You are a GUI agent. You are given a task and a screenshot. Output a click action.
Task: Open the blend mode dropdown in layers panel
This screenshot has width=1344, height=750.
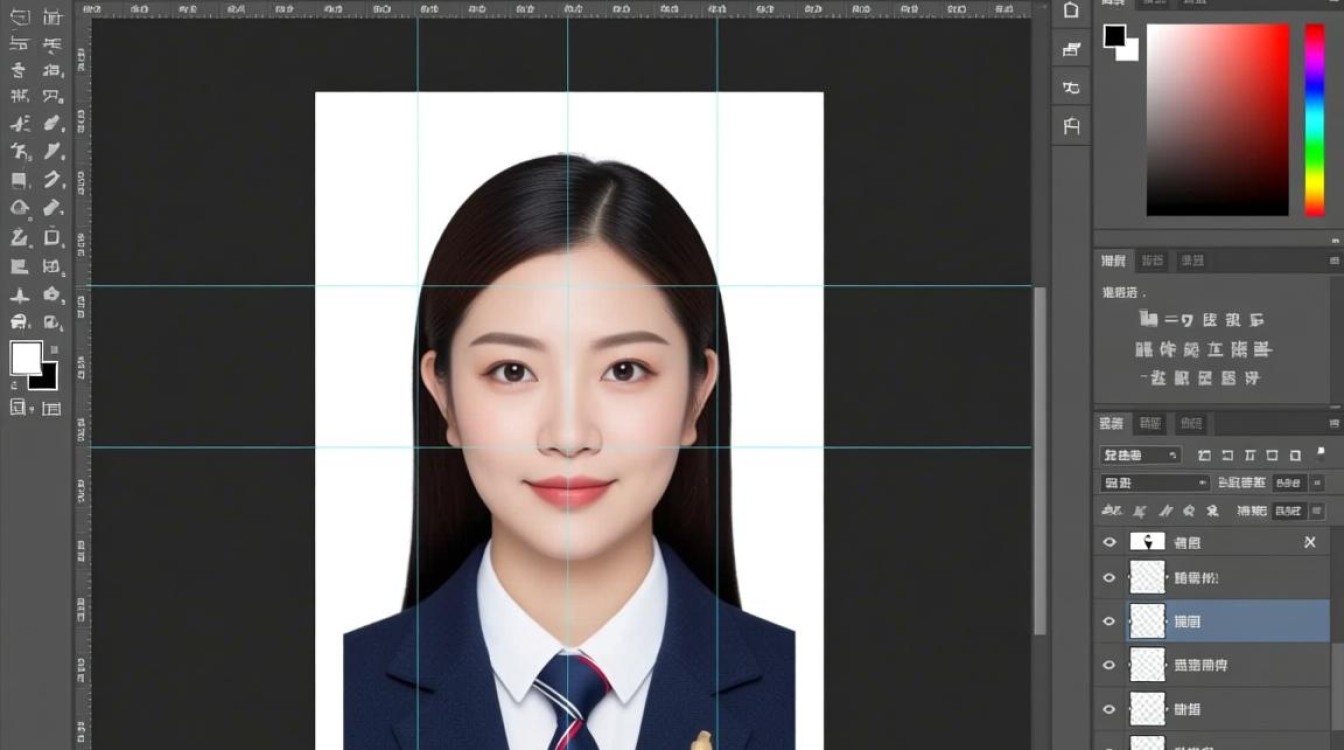pos(1154,483)
